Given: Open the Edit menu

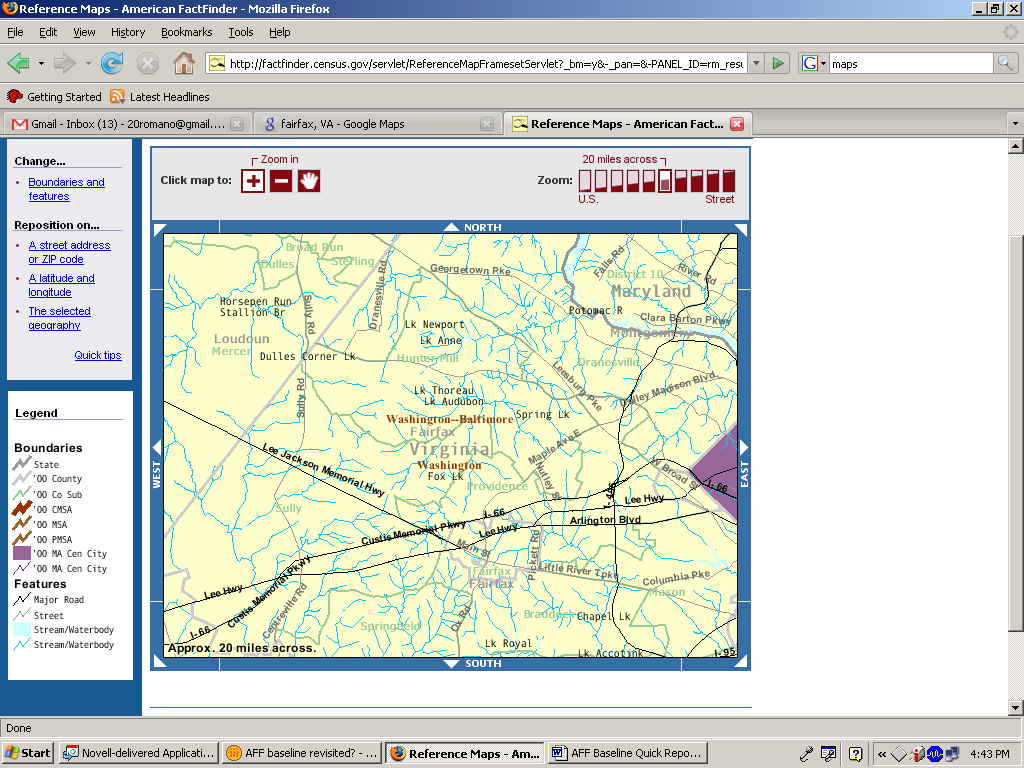Looking at the screenshot, I should pos(48,32).
